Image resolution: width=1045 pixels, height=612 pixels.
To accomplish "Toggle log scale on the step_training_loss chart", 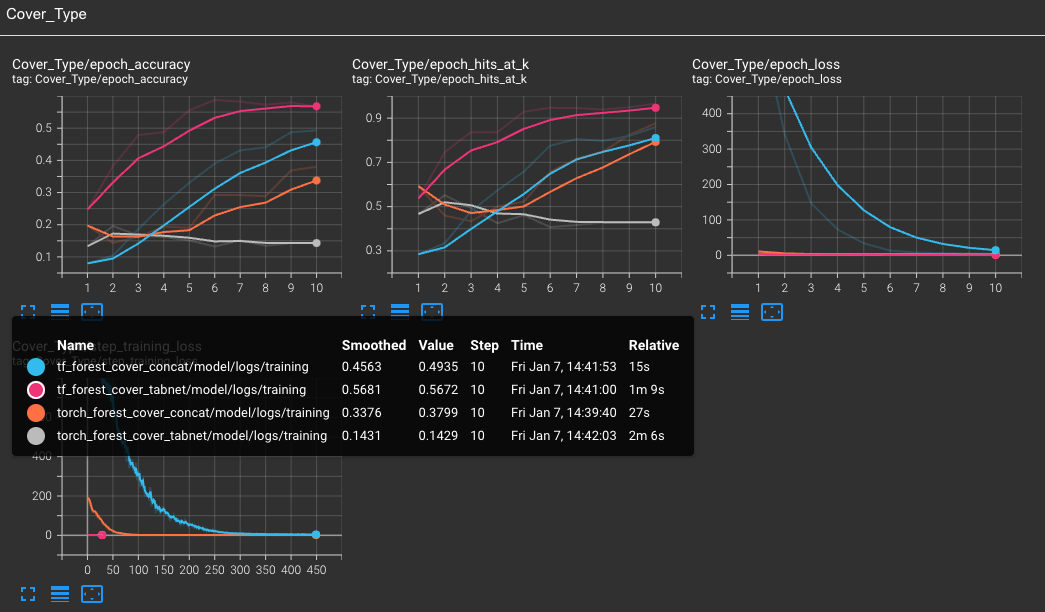I will 59,593.
